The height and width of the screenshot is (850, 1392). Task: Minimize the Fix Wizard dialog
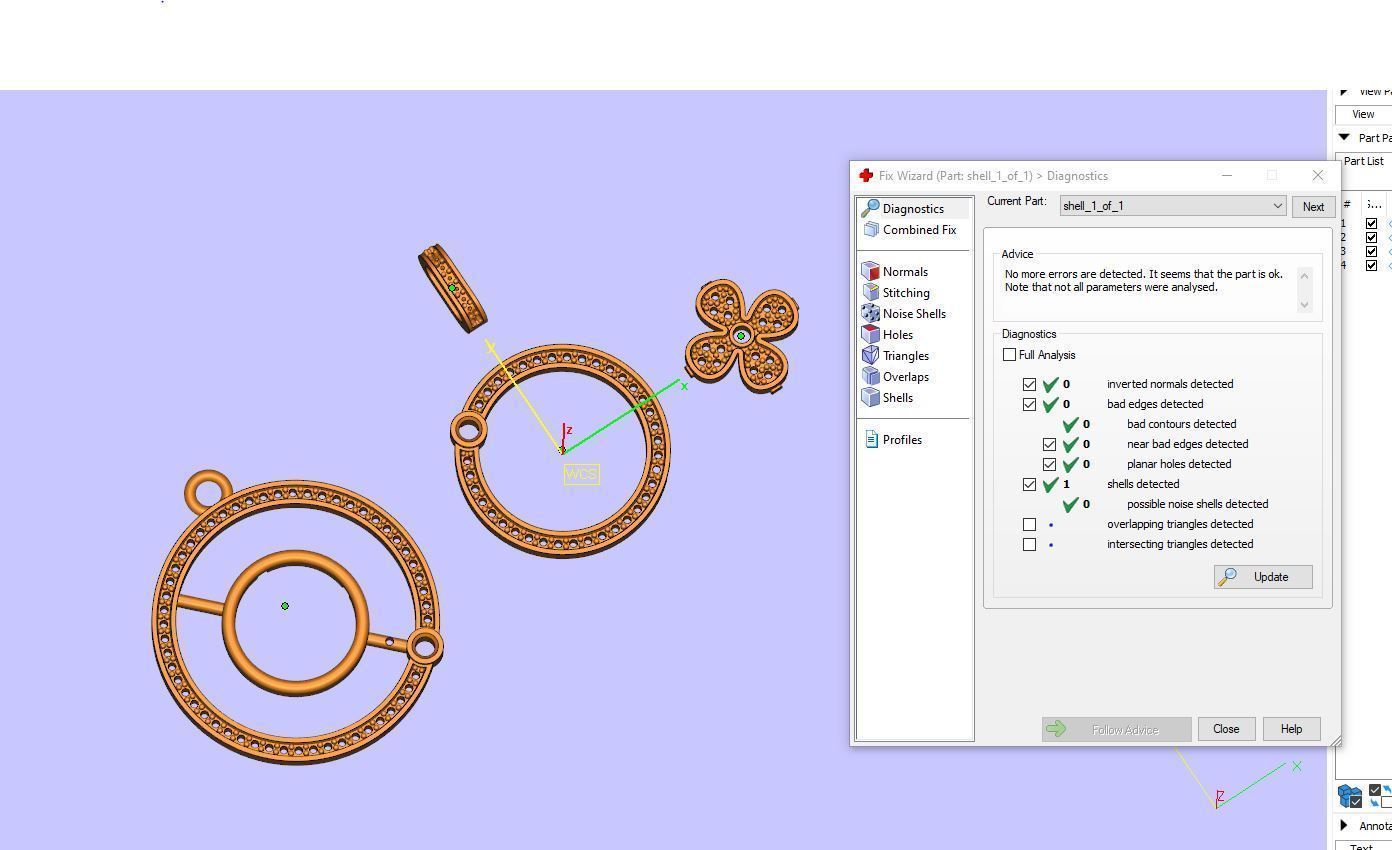pyautogui.click(x=1226, y=176)
